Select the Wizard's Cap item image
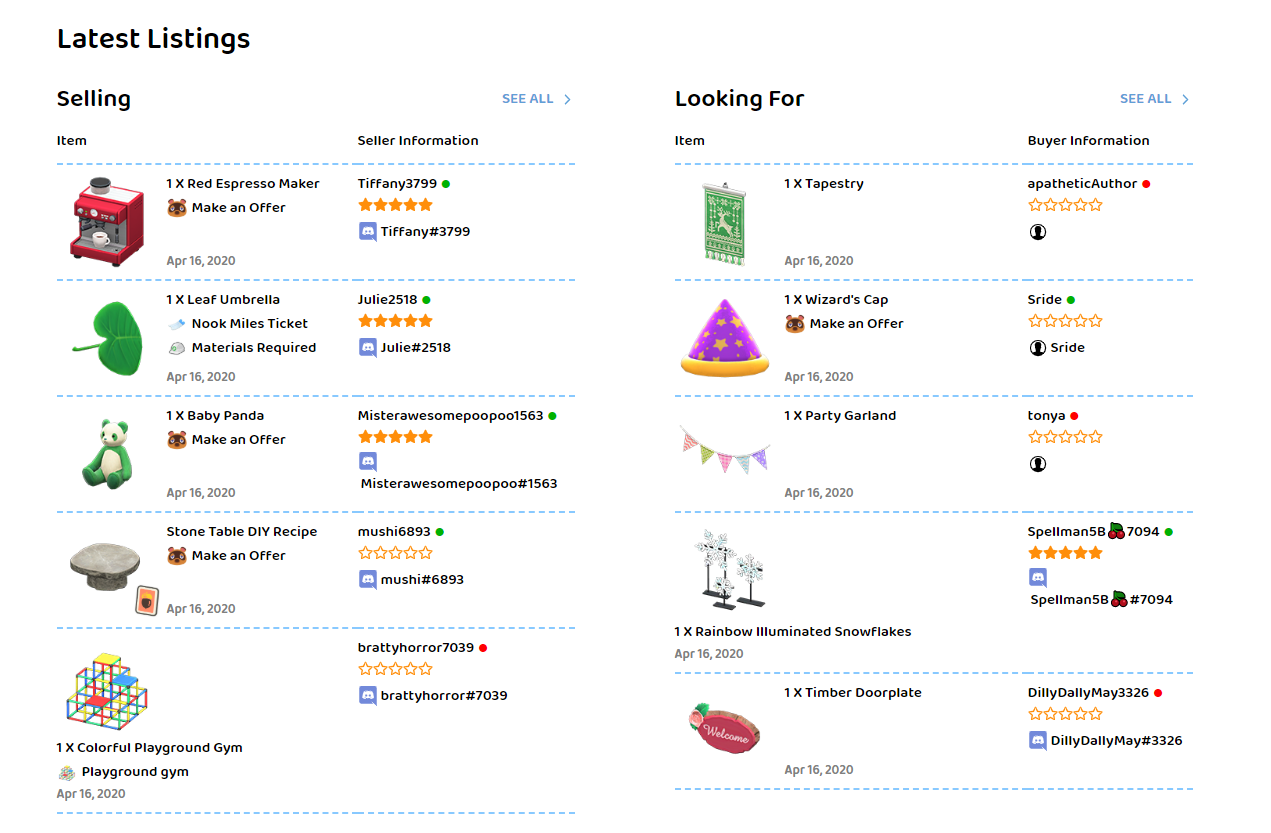This screenshot has height=833, width=1271. [x=725, y=337]
